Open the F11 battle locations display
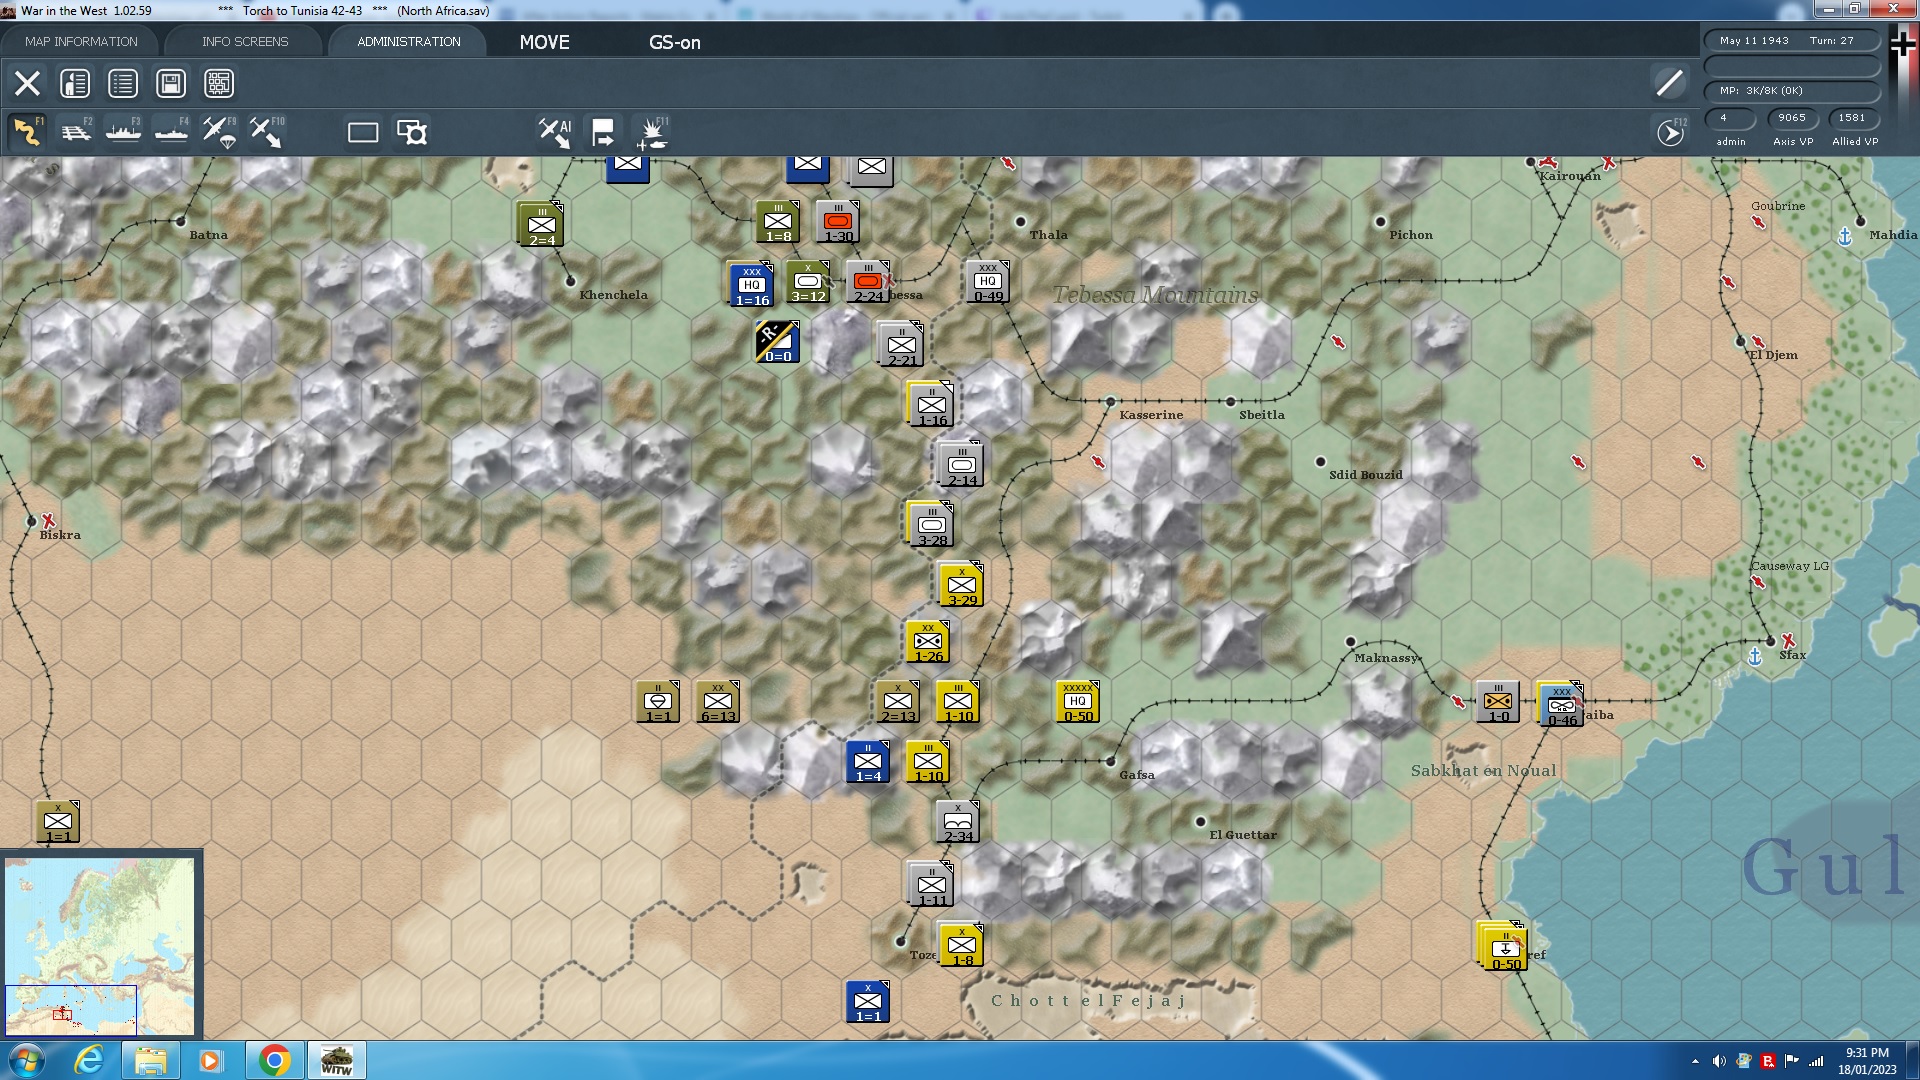This screenshot has height=1080, width=1920. tap(652, 132)
